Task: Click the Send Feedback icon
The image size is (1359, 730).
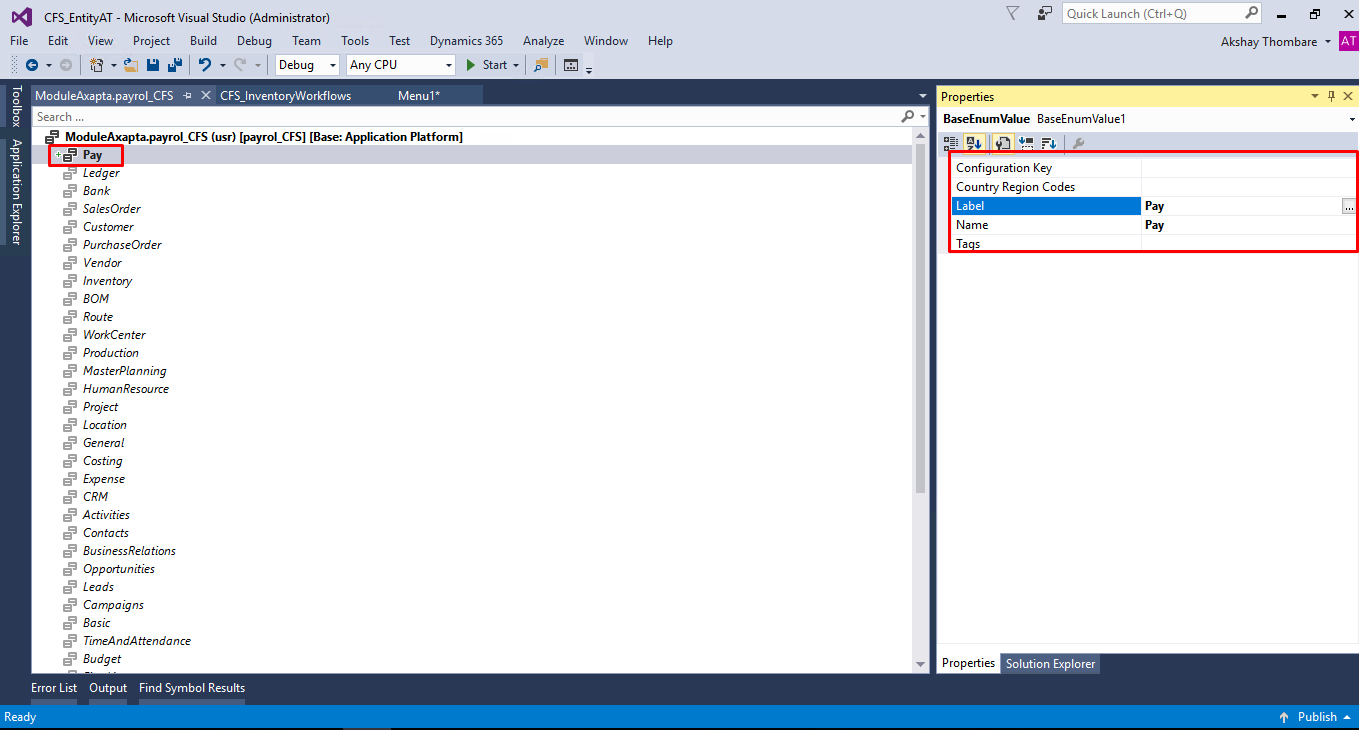Action: pos(1045,13)
